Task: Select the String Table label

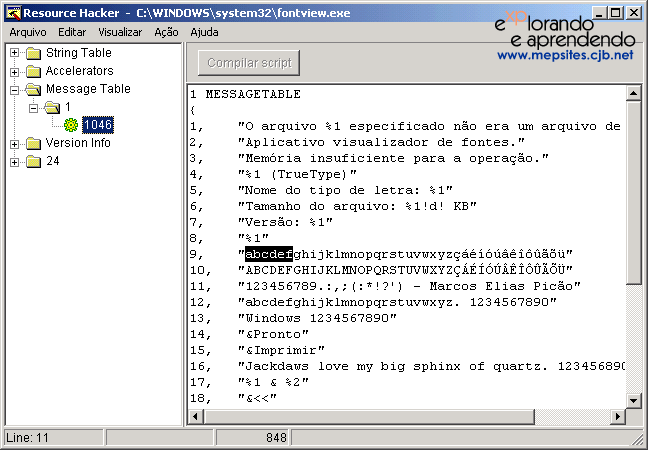Action: (x=79, y=53)
